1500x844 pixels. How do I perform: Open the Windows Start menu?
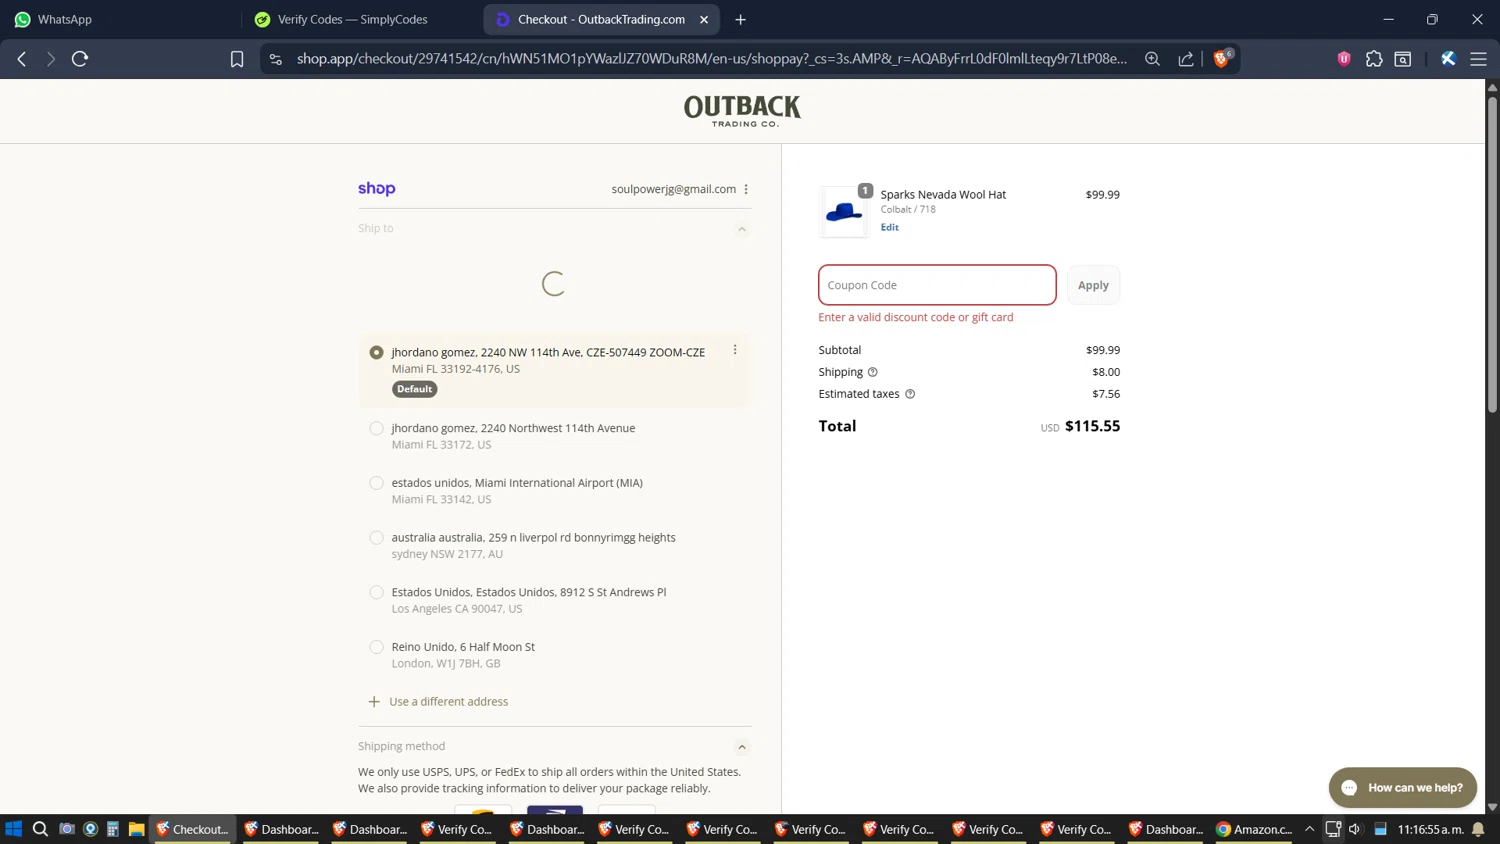(x=14, y=829)
